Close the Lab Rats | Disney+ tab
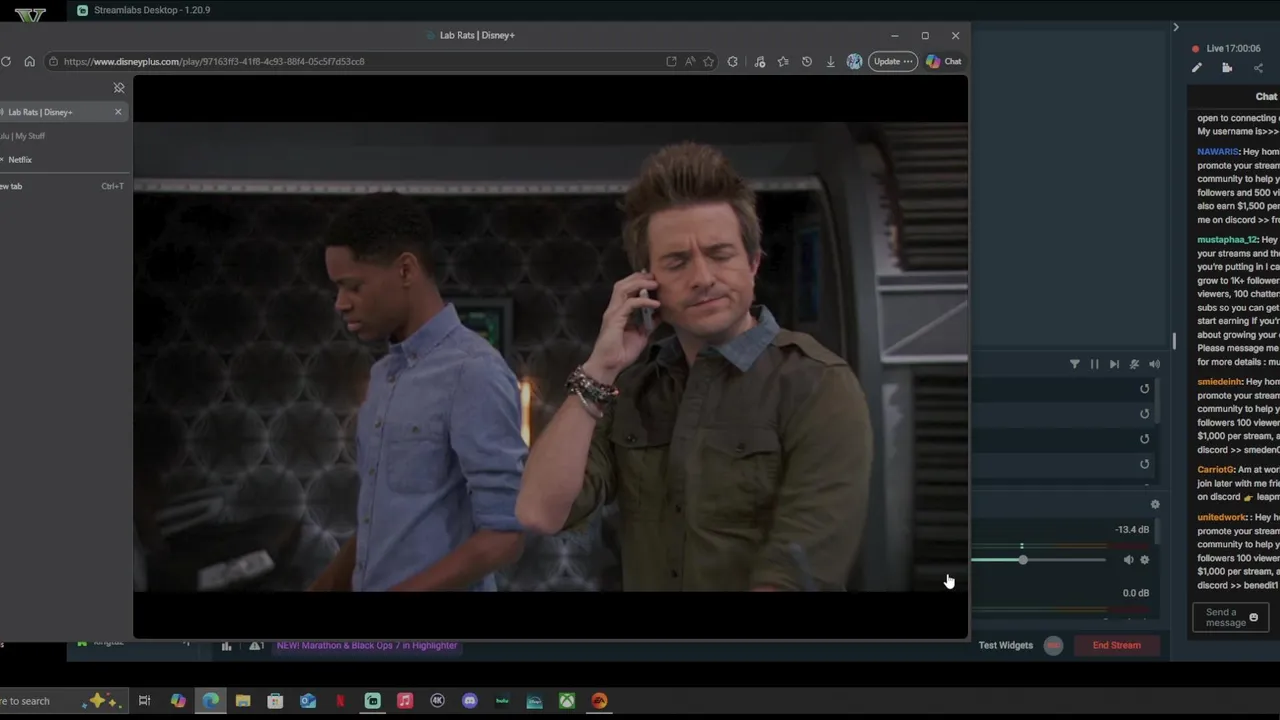The width and height of the screenshot is (1280, 720). click(x=118, y=112)
